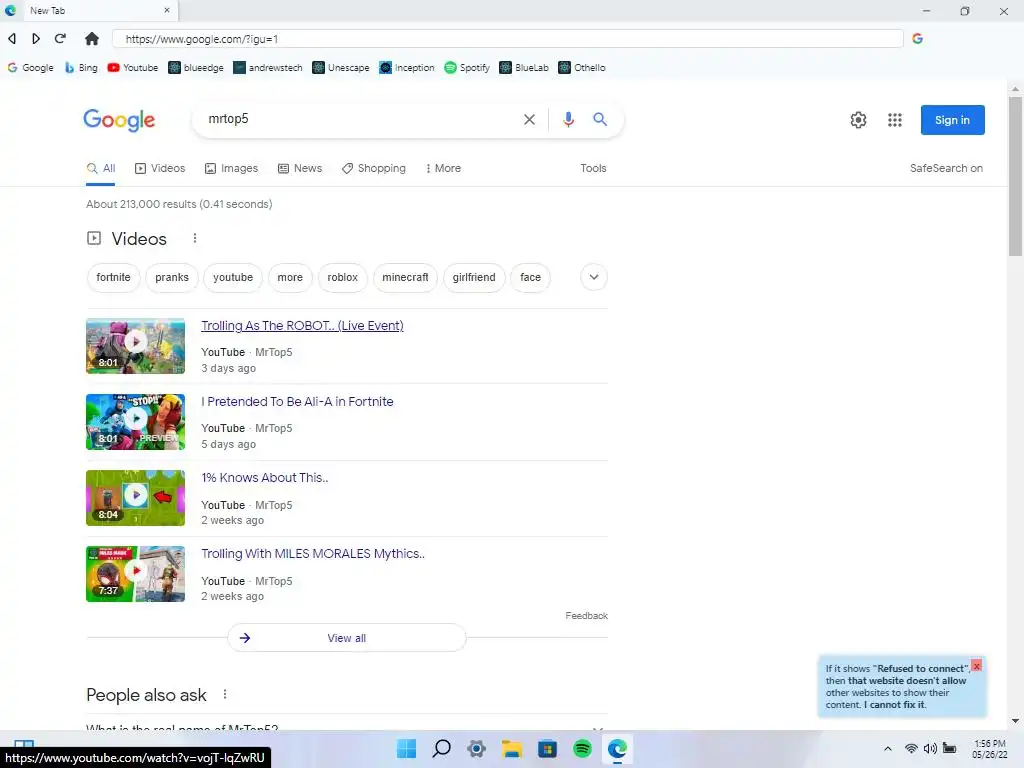This screenshot has height=768, width=1024.
Task: Switch to the News tab
Action: [x=300, y=168]
